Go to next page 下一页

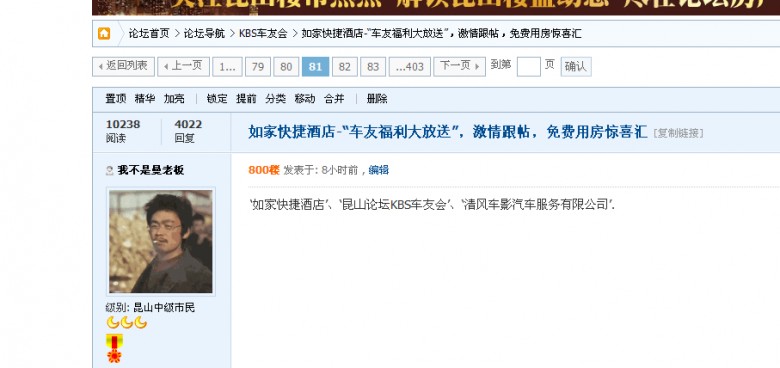(x=459, y=66)
